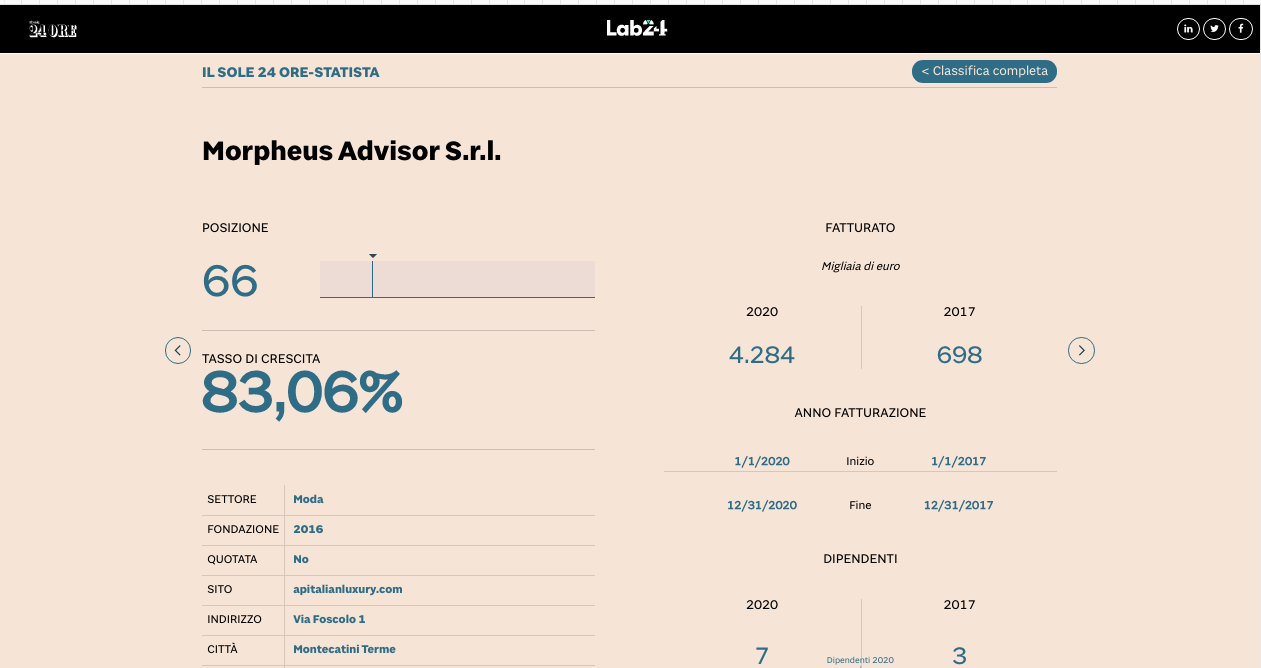Click end date 12/31/2017
This screenshot has width=1261, height=668.
click(x=959, y=505)
